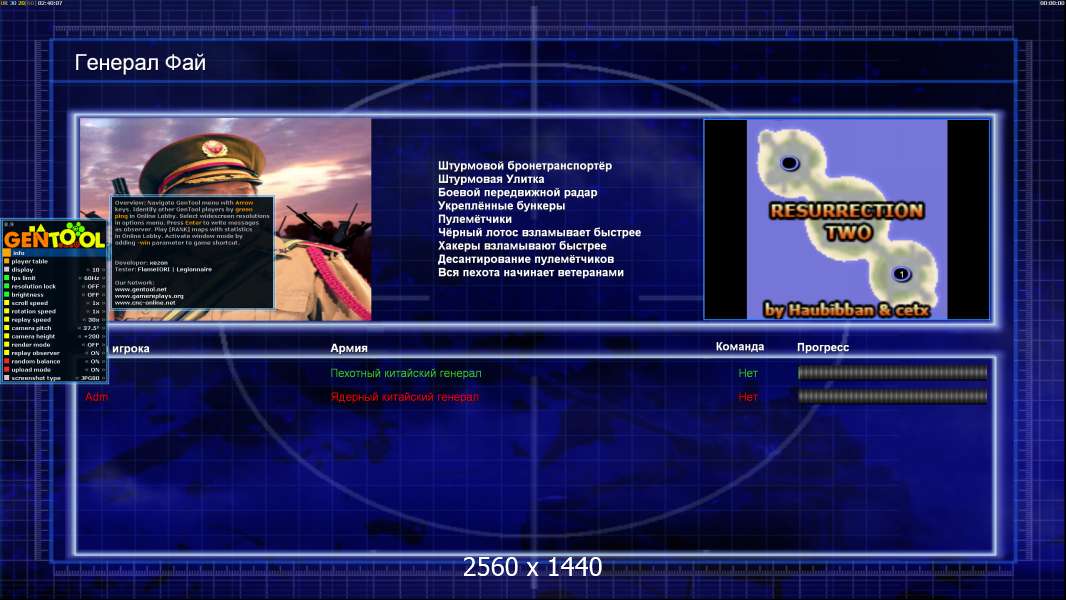Click the green square beside brightness
This screenshot has width=1066, height=600.
7,295
